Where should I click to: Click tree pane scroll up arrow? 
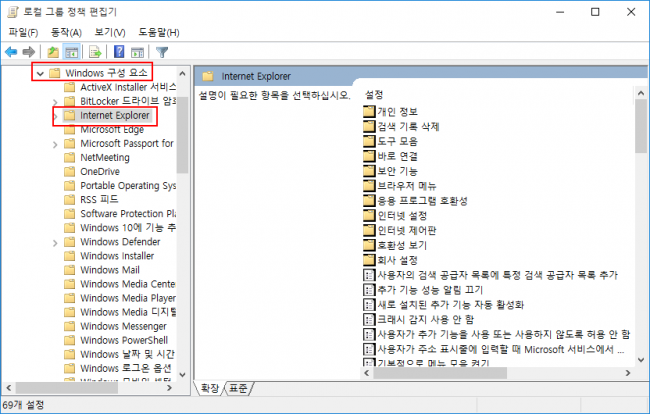pos(182,73)
